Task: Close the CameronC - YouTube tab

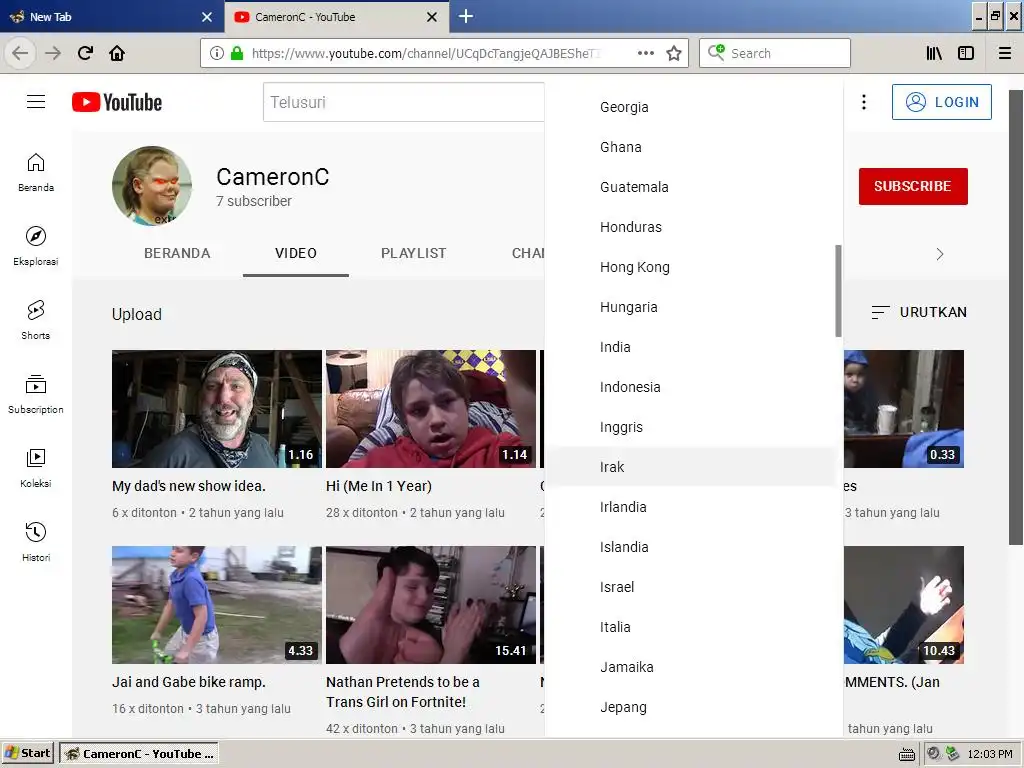Action: 432,17
